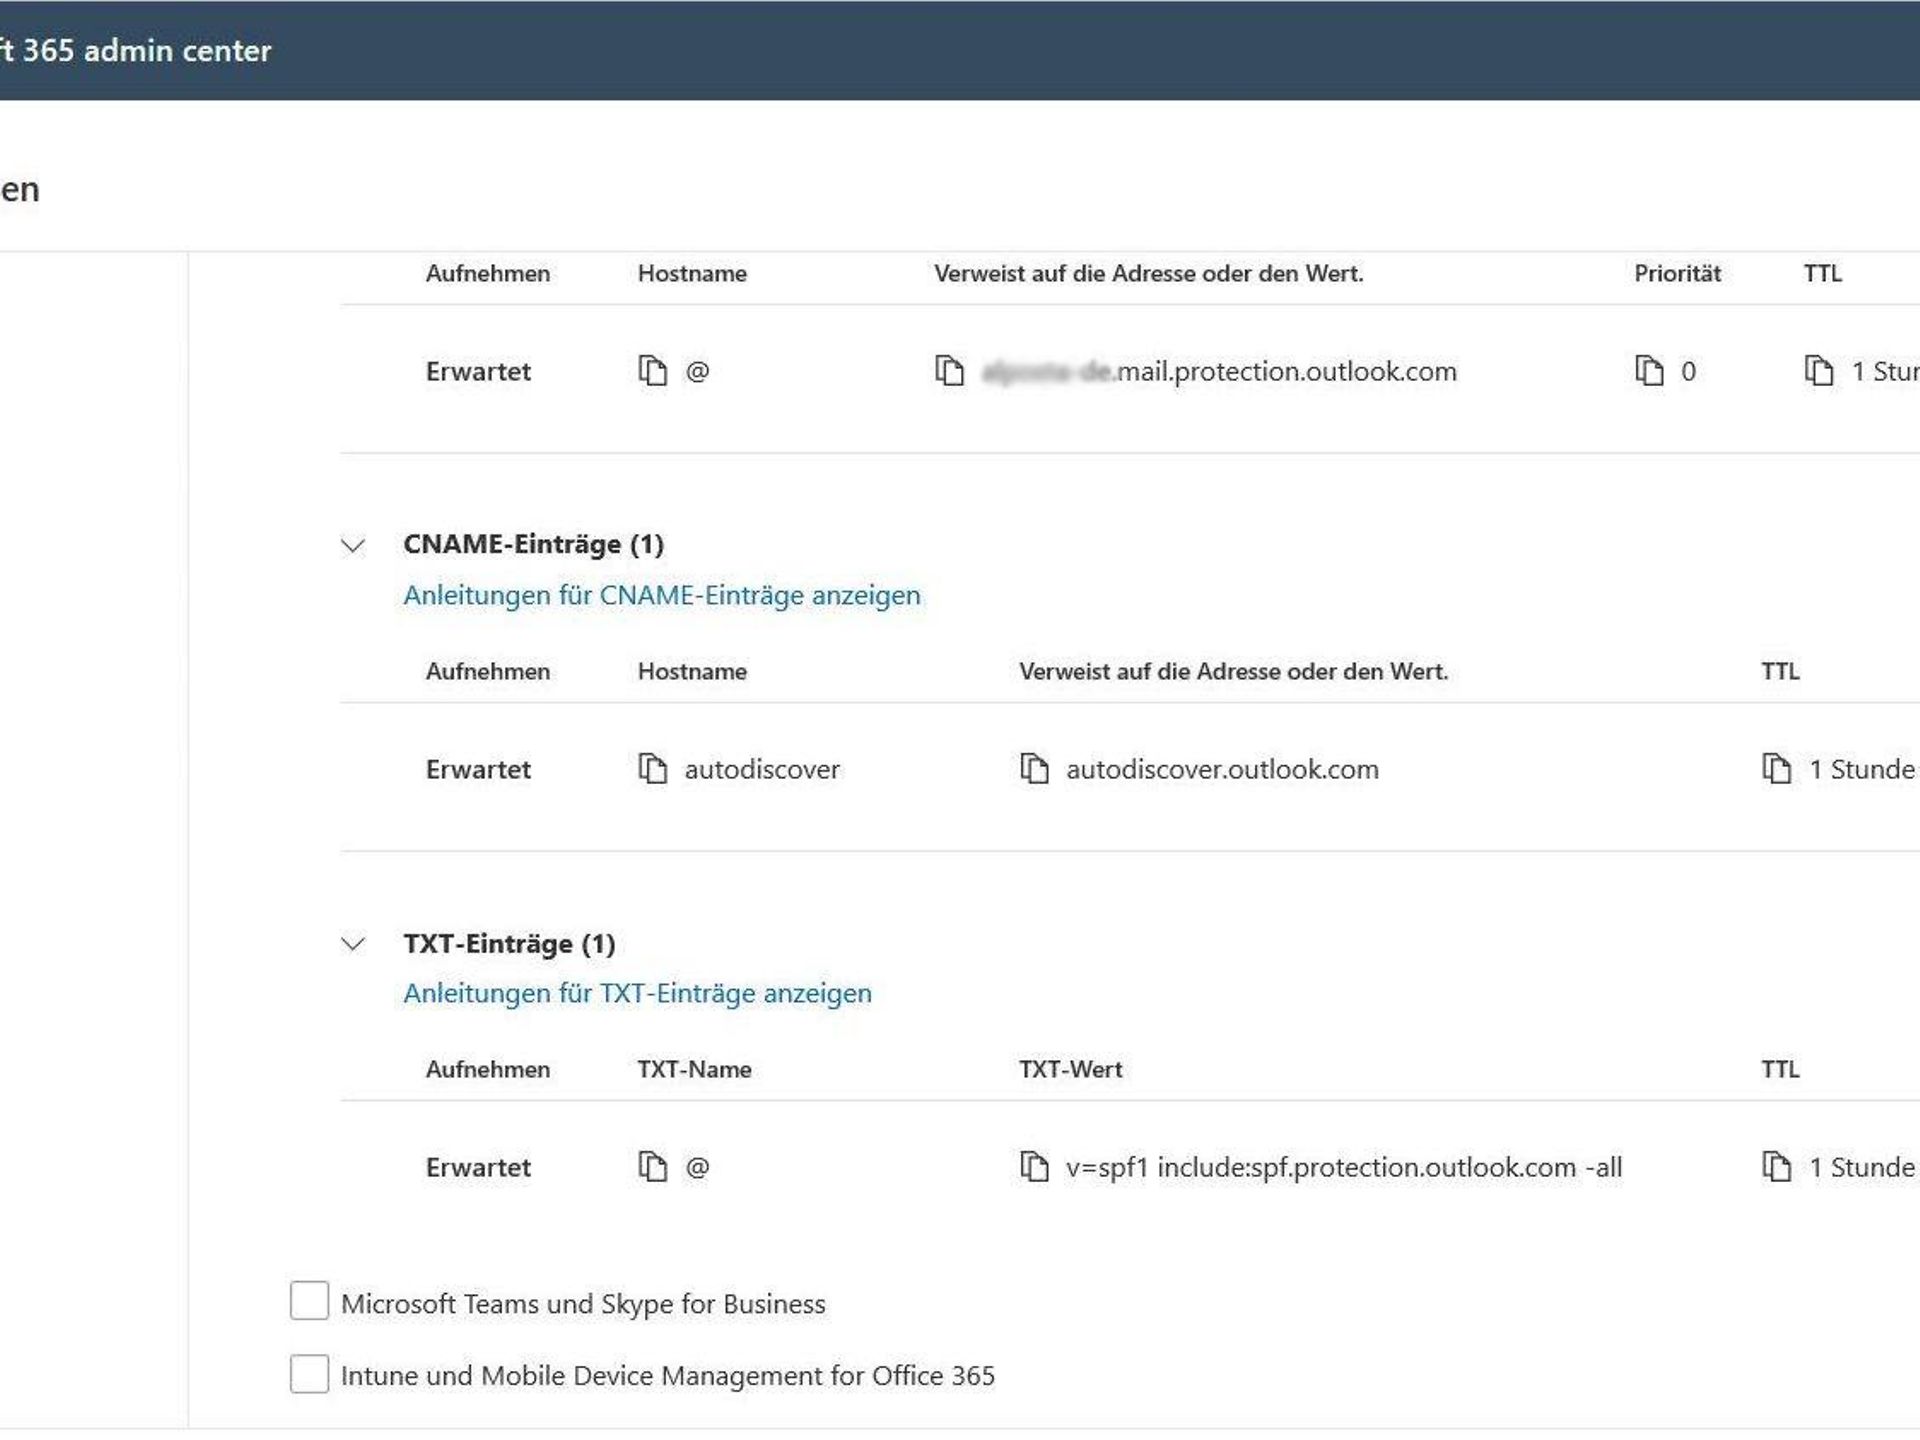1920x1440 pixels.
Task: Copy the TXT-Name @ value
Action: tap(652, 1166)
